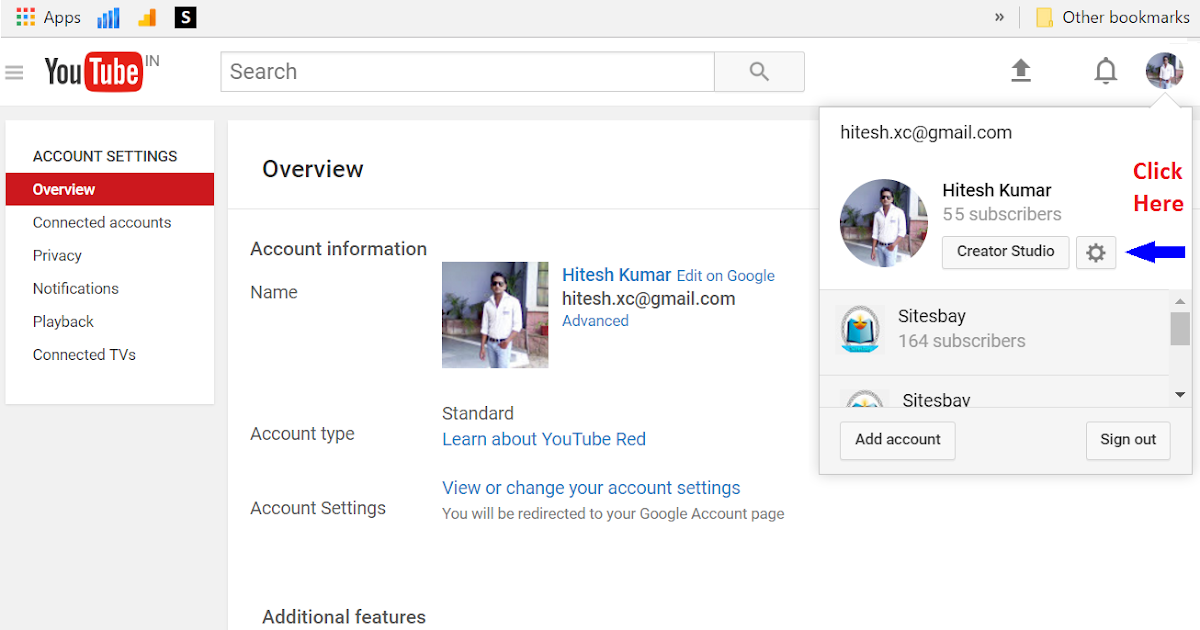
Task: Click the scroll down arrow in channel list
Action: pyautogui.click(x=1181, y=394)
